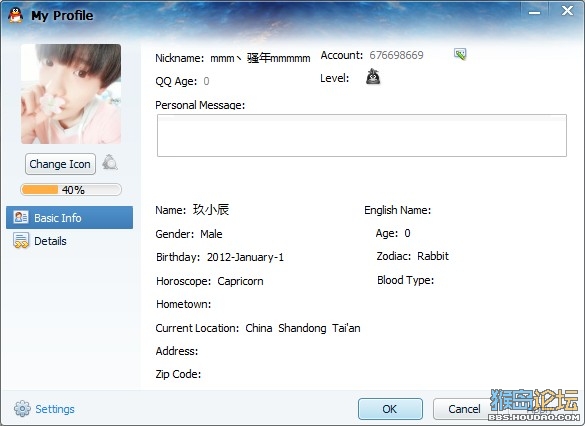Click the Zodiac value Rabbit
This screenshot has width=585, height=426.
pos(433,256)
